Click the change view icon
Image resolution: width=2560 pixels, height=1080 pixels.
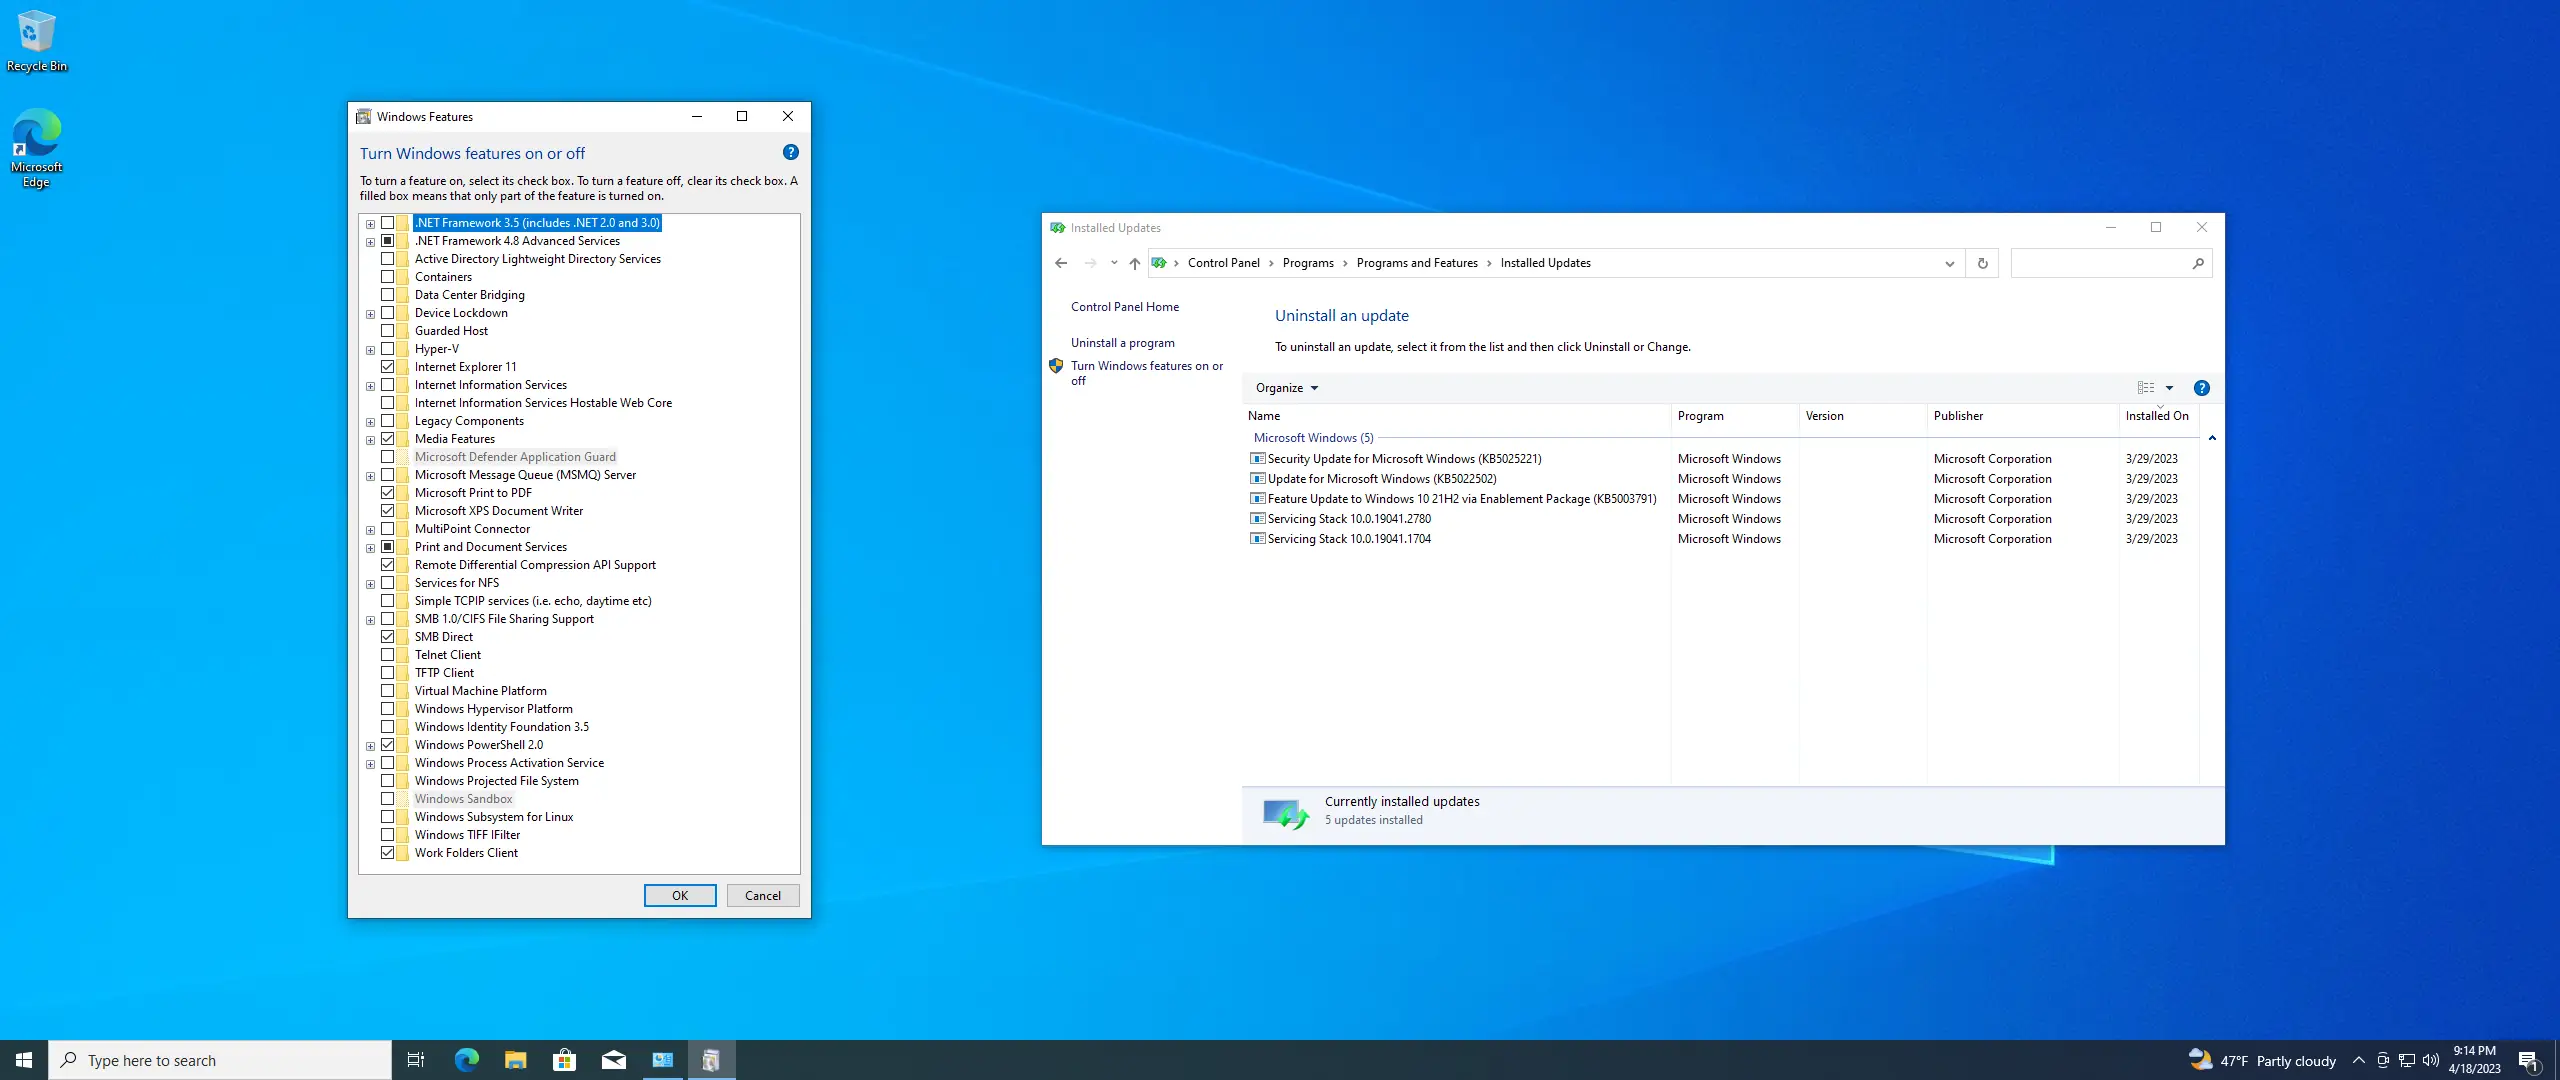click(2146, 388)
